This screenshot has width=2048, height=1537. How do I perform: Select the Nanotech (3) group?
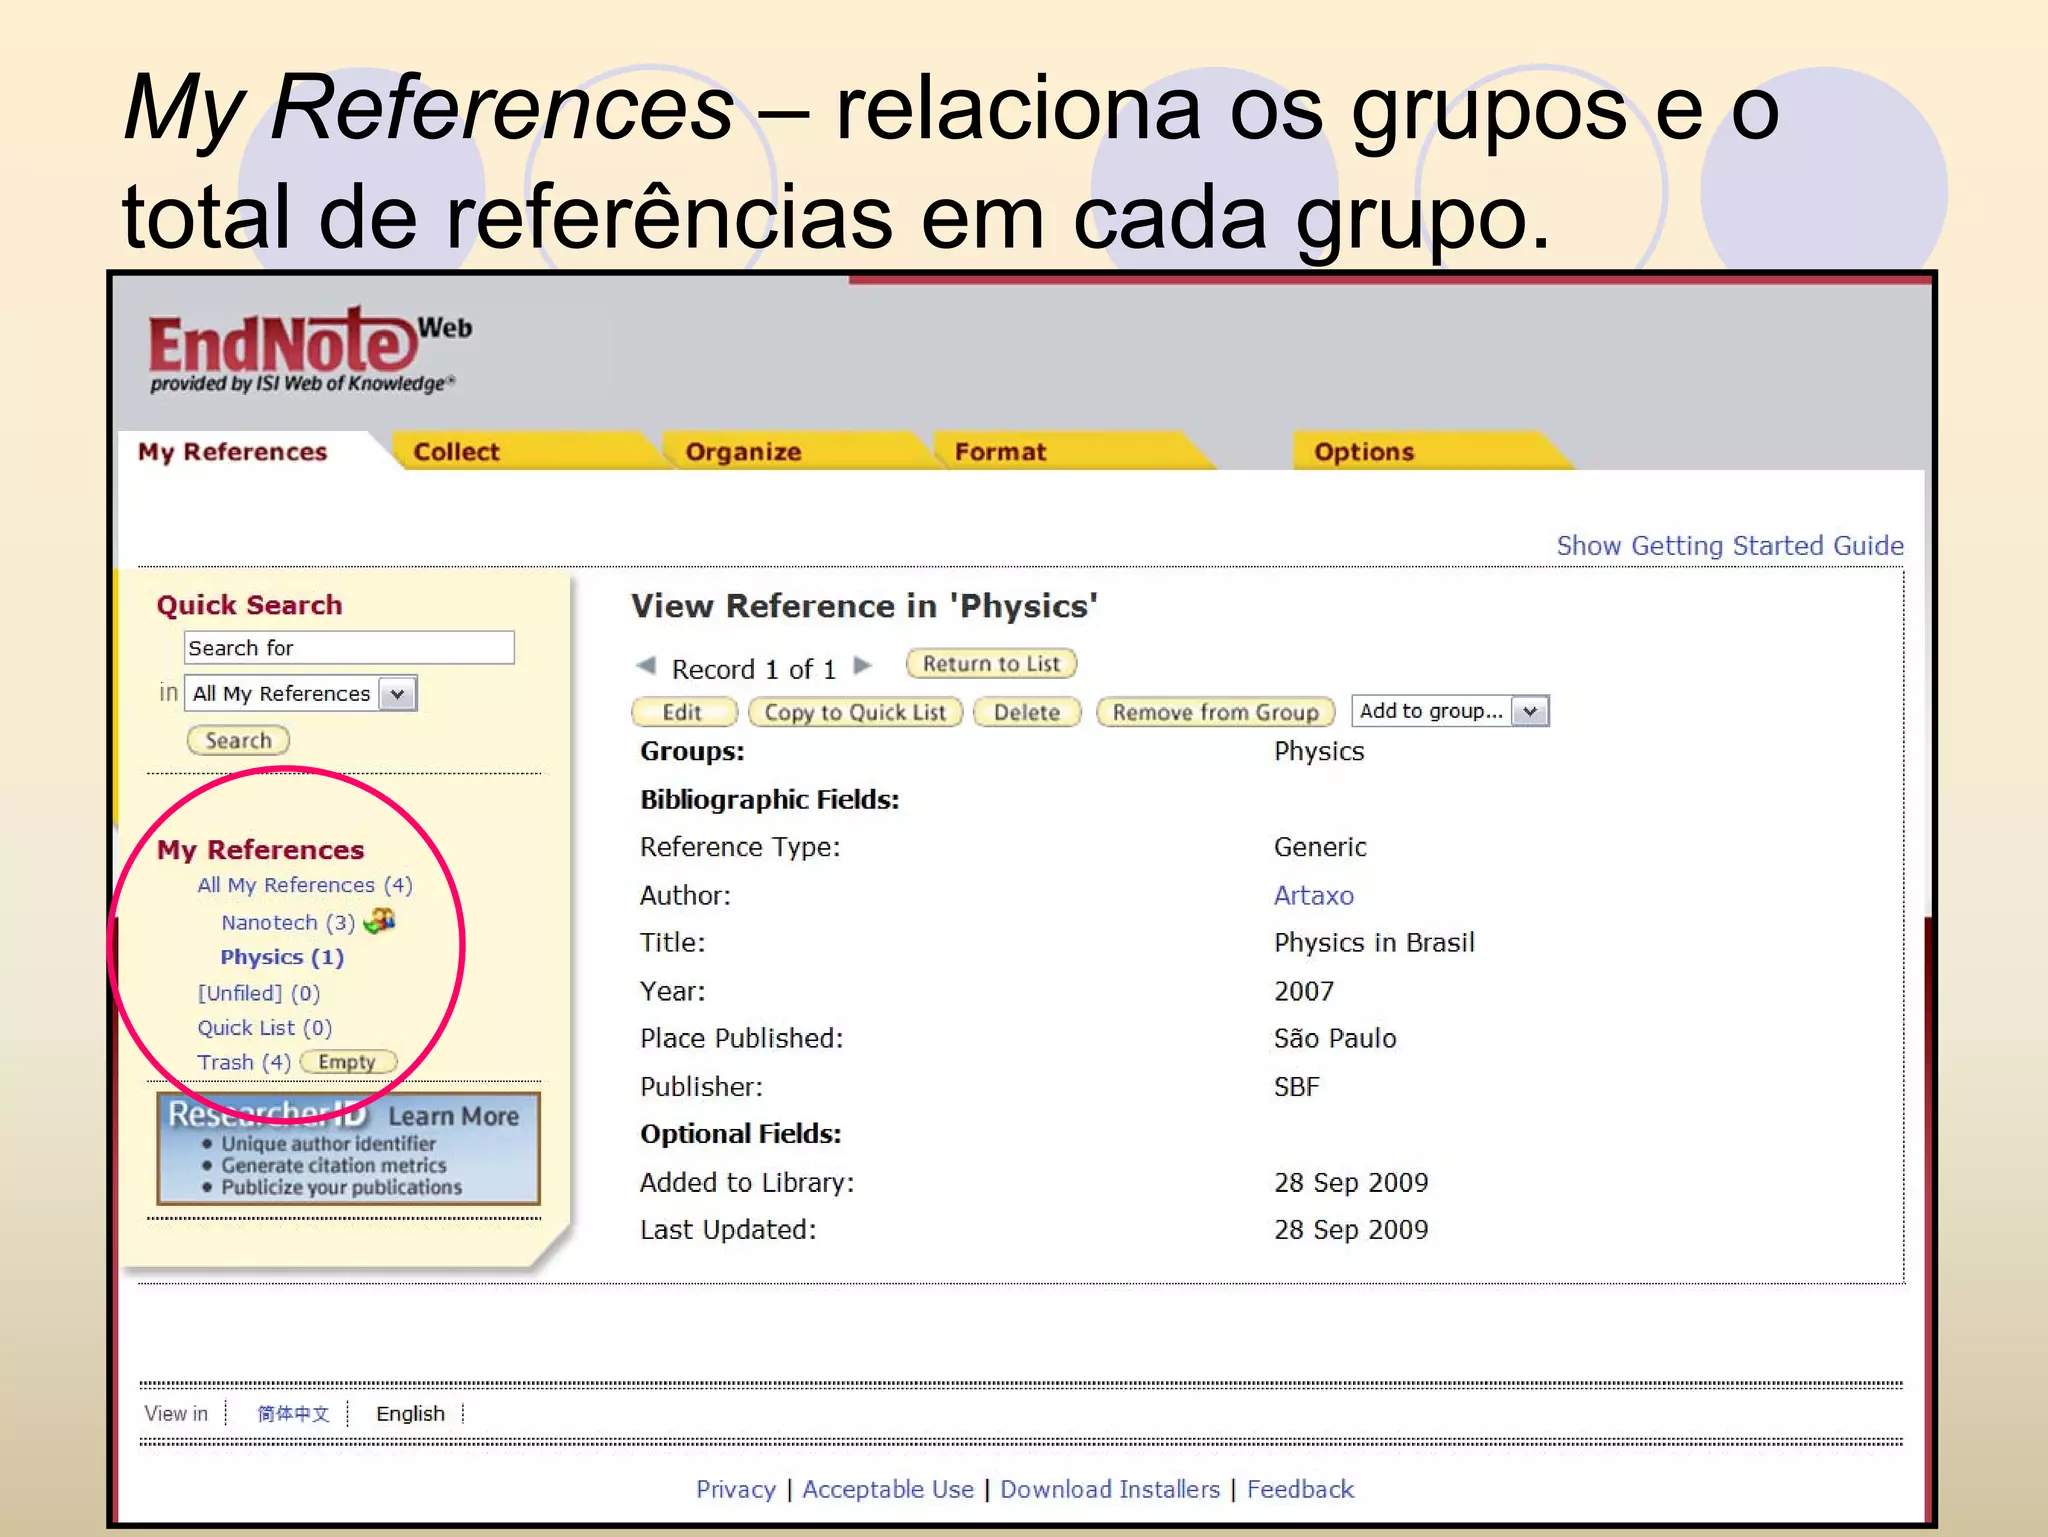pyautogui.click(x=288, y=922)
